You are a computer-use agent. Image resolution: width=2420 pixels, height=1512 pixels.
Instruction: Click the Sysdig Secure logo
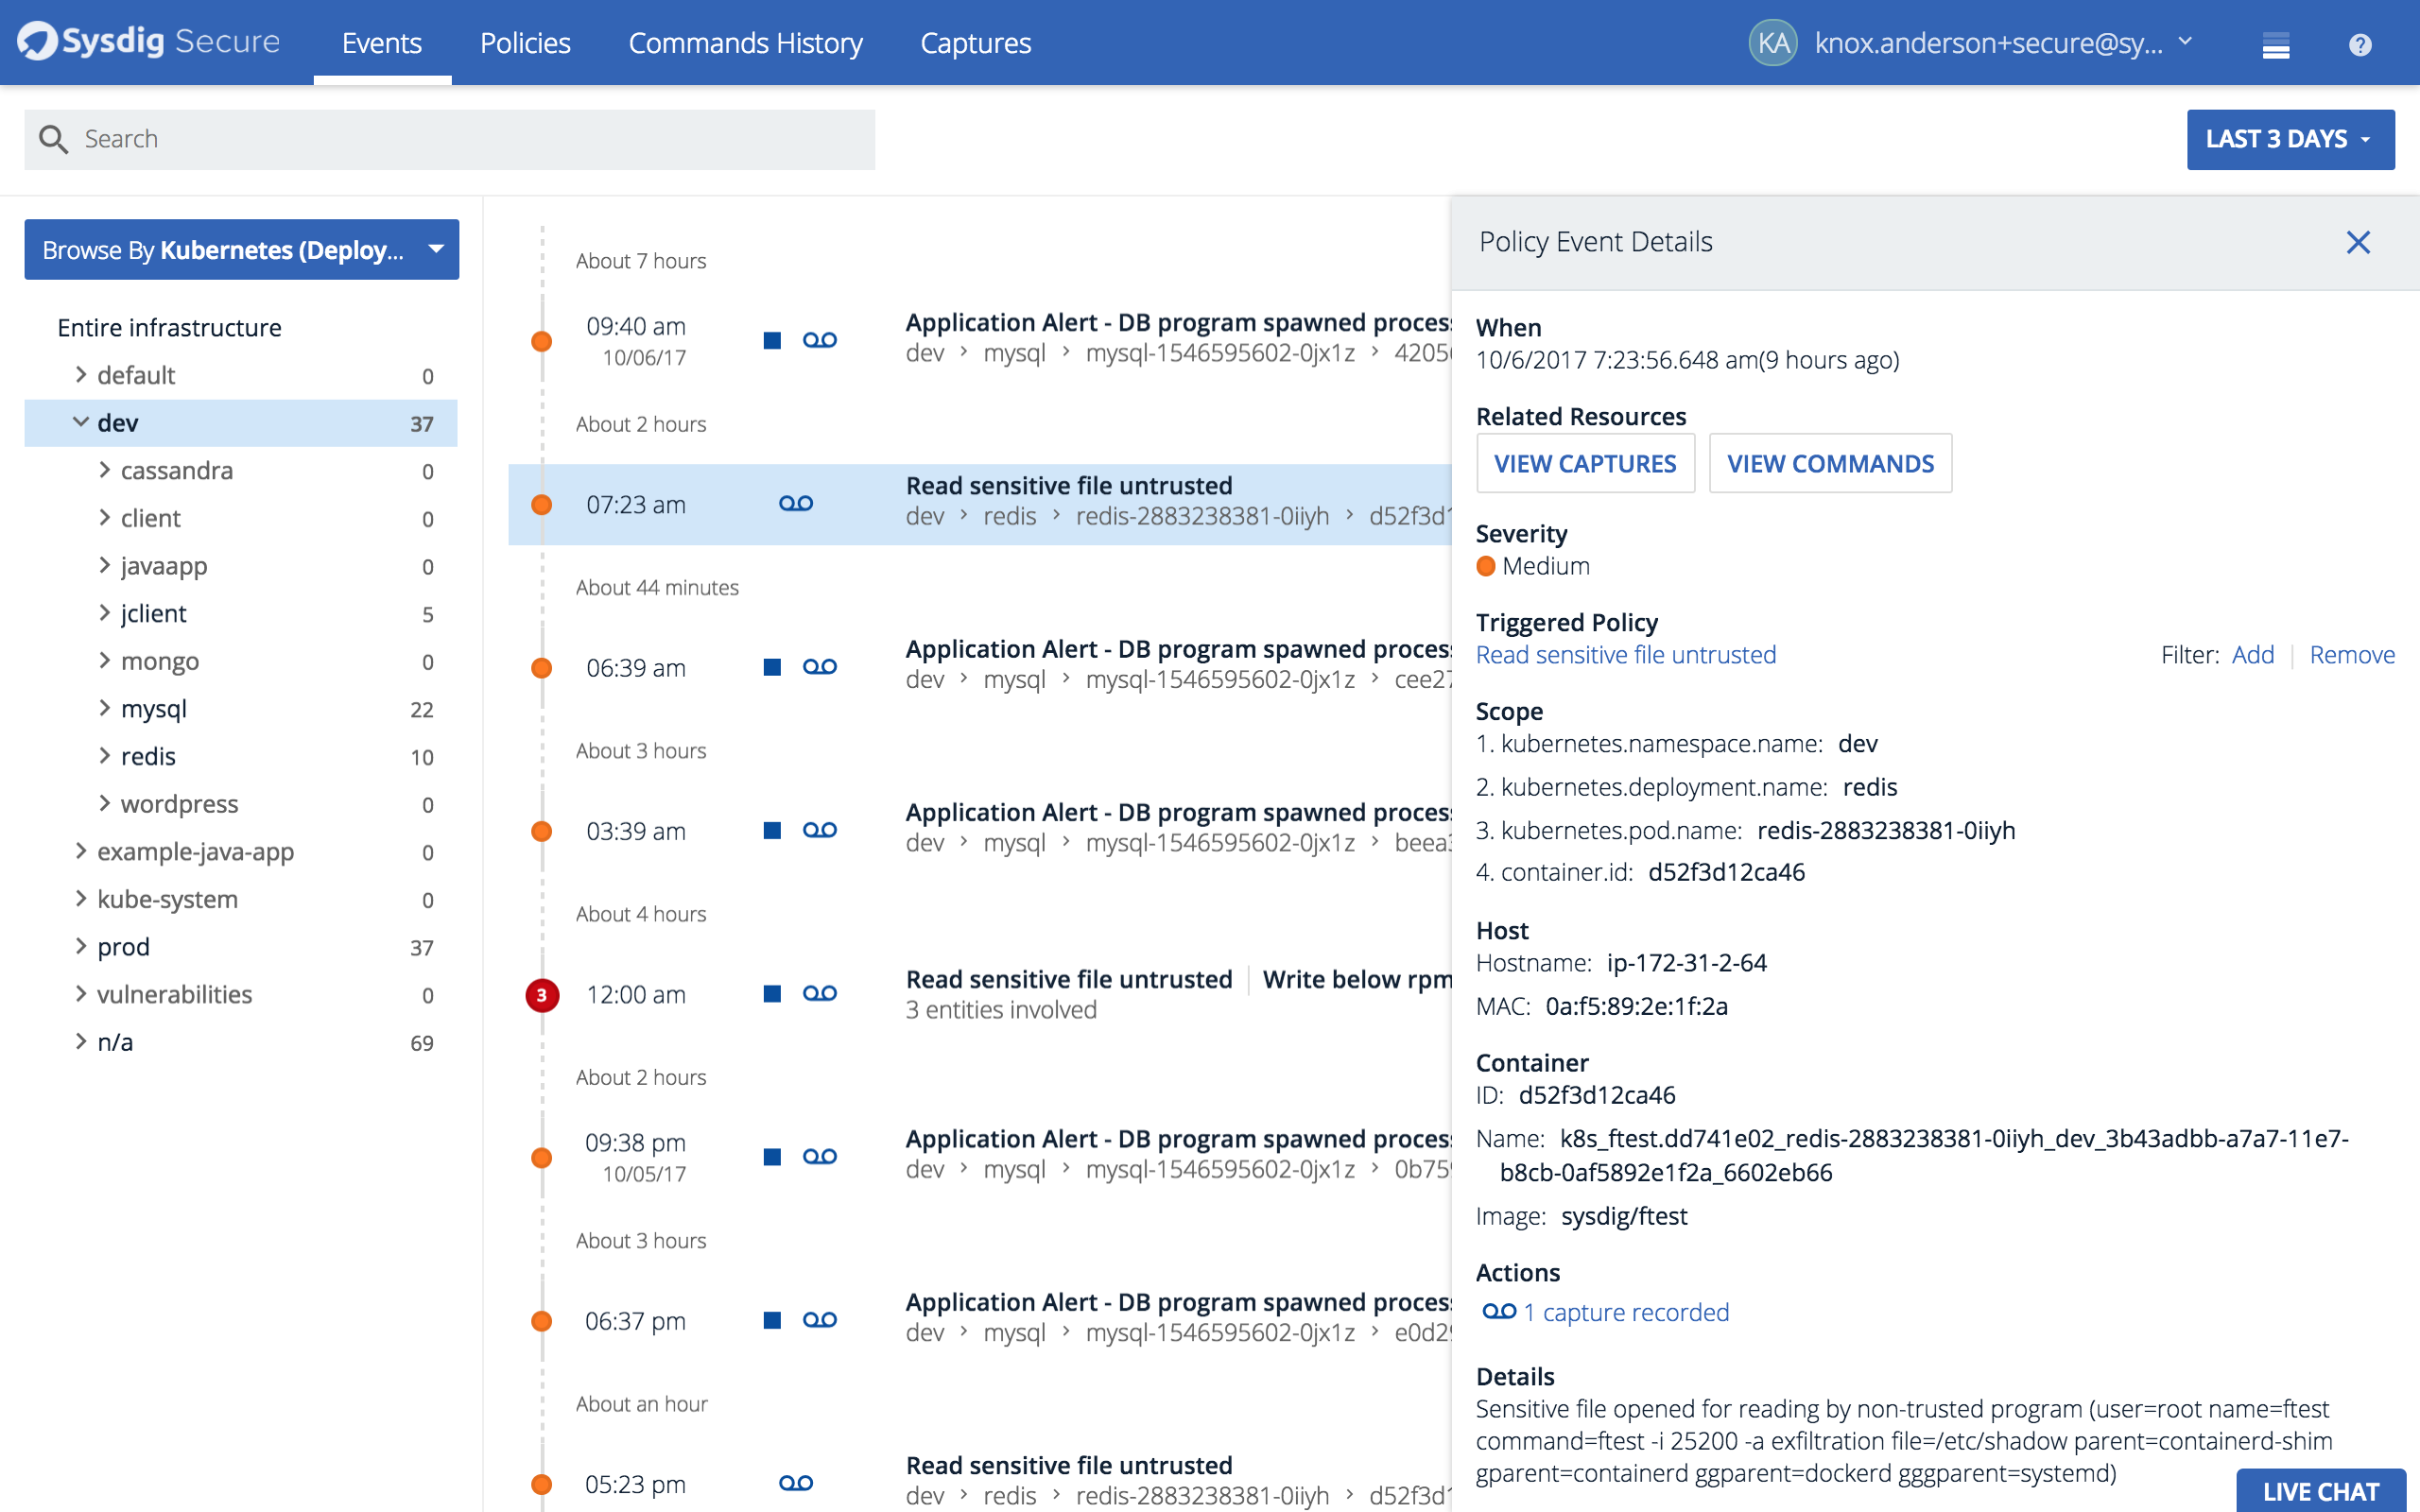148,42
